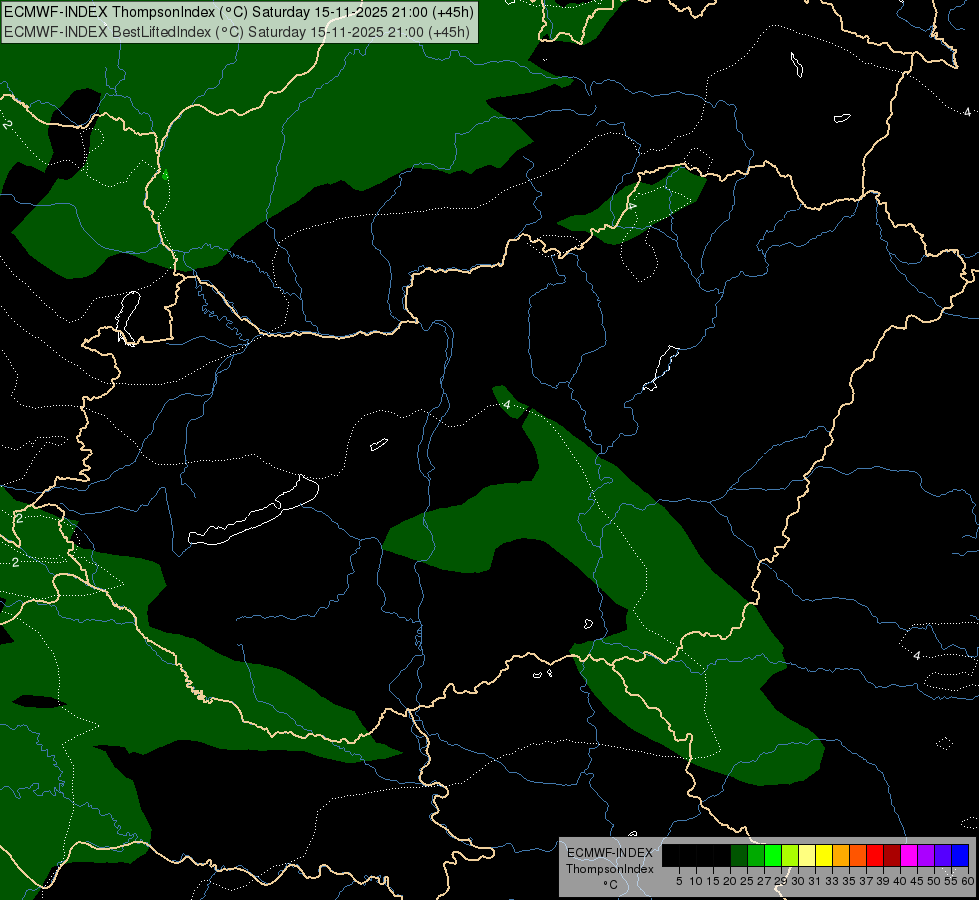Click the legend tick value '45'

(x=917, y=881)
